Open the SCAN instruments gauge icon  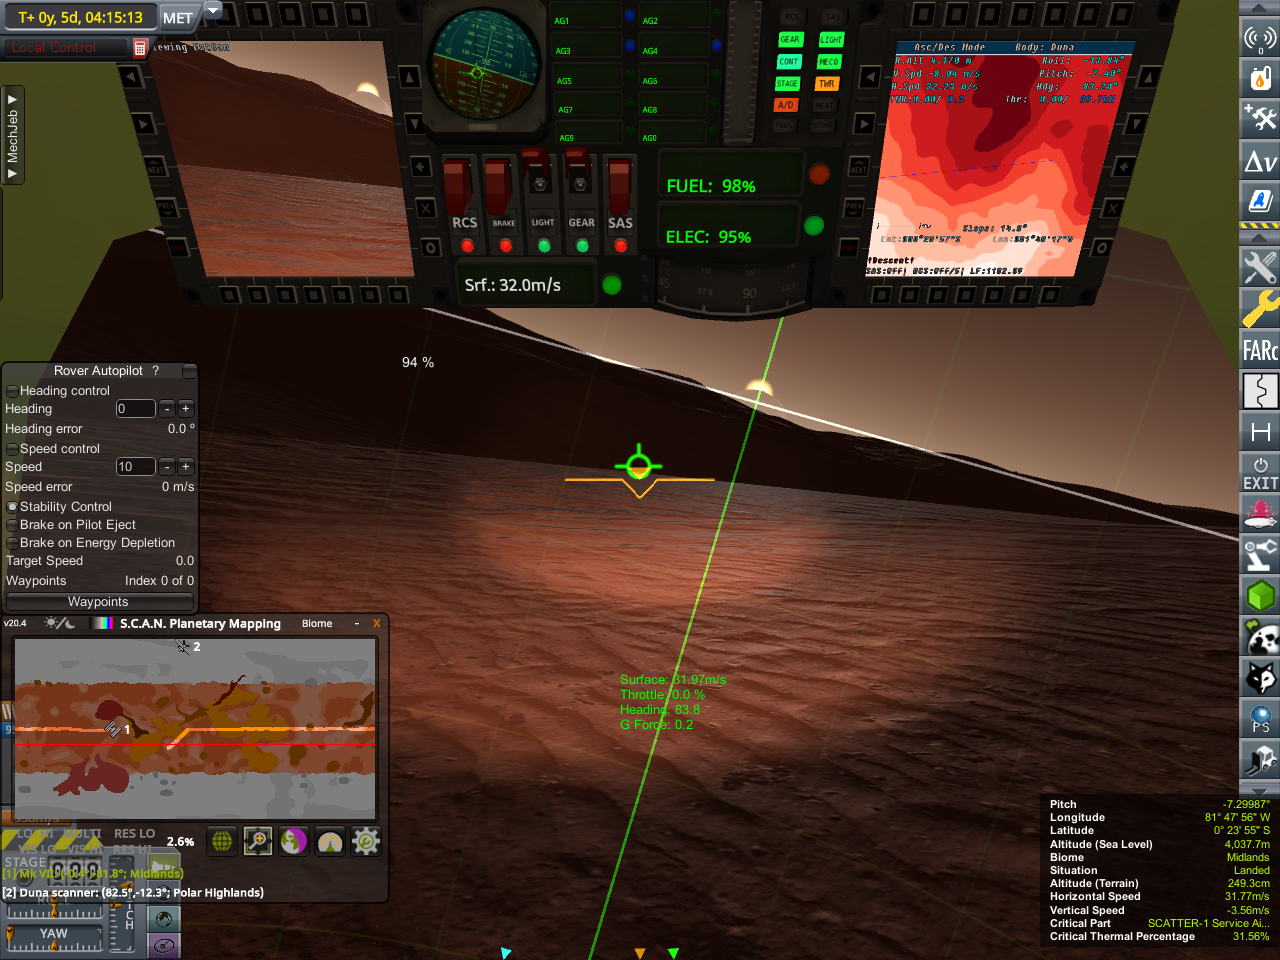coord(330,842)
